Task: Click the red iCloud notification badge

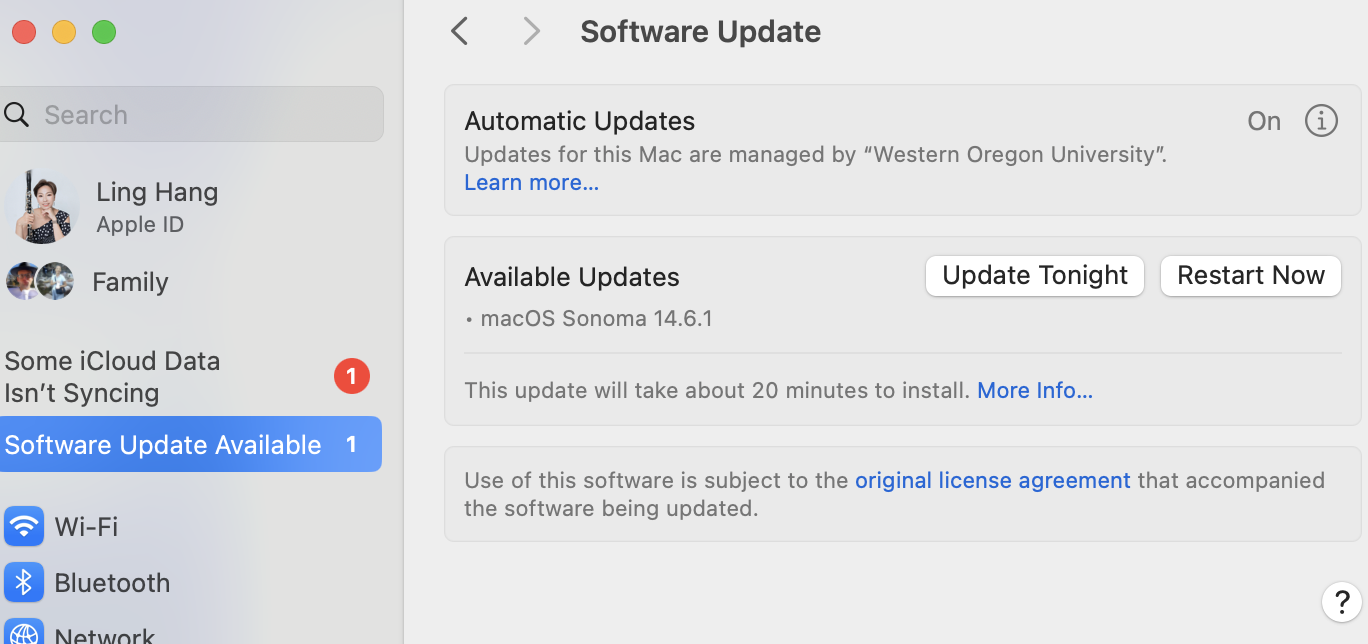Action: pos(351,376)
